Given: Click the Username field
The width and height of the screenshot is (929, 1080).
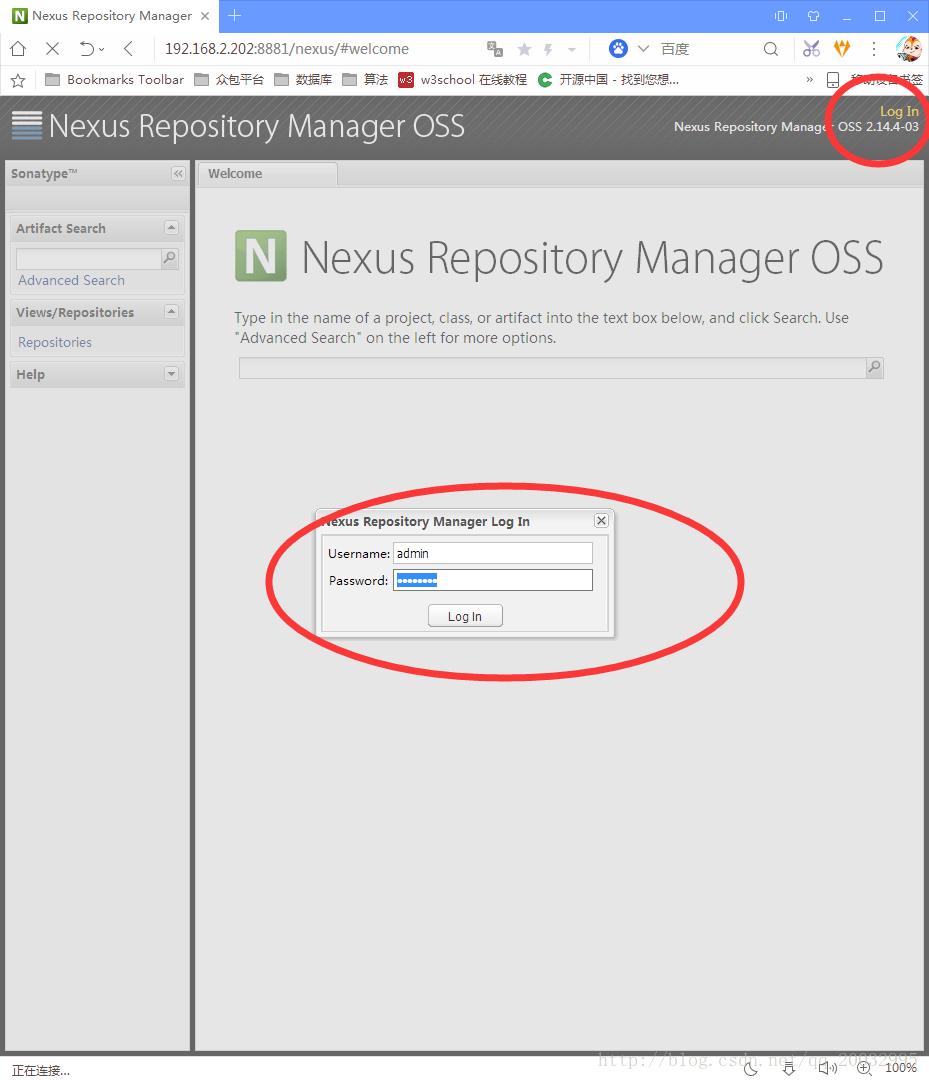Looking at the screenshot, I should tap(492, 553).
